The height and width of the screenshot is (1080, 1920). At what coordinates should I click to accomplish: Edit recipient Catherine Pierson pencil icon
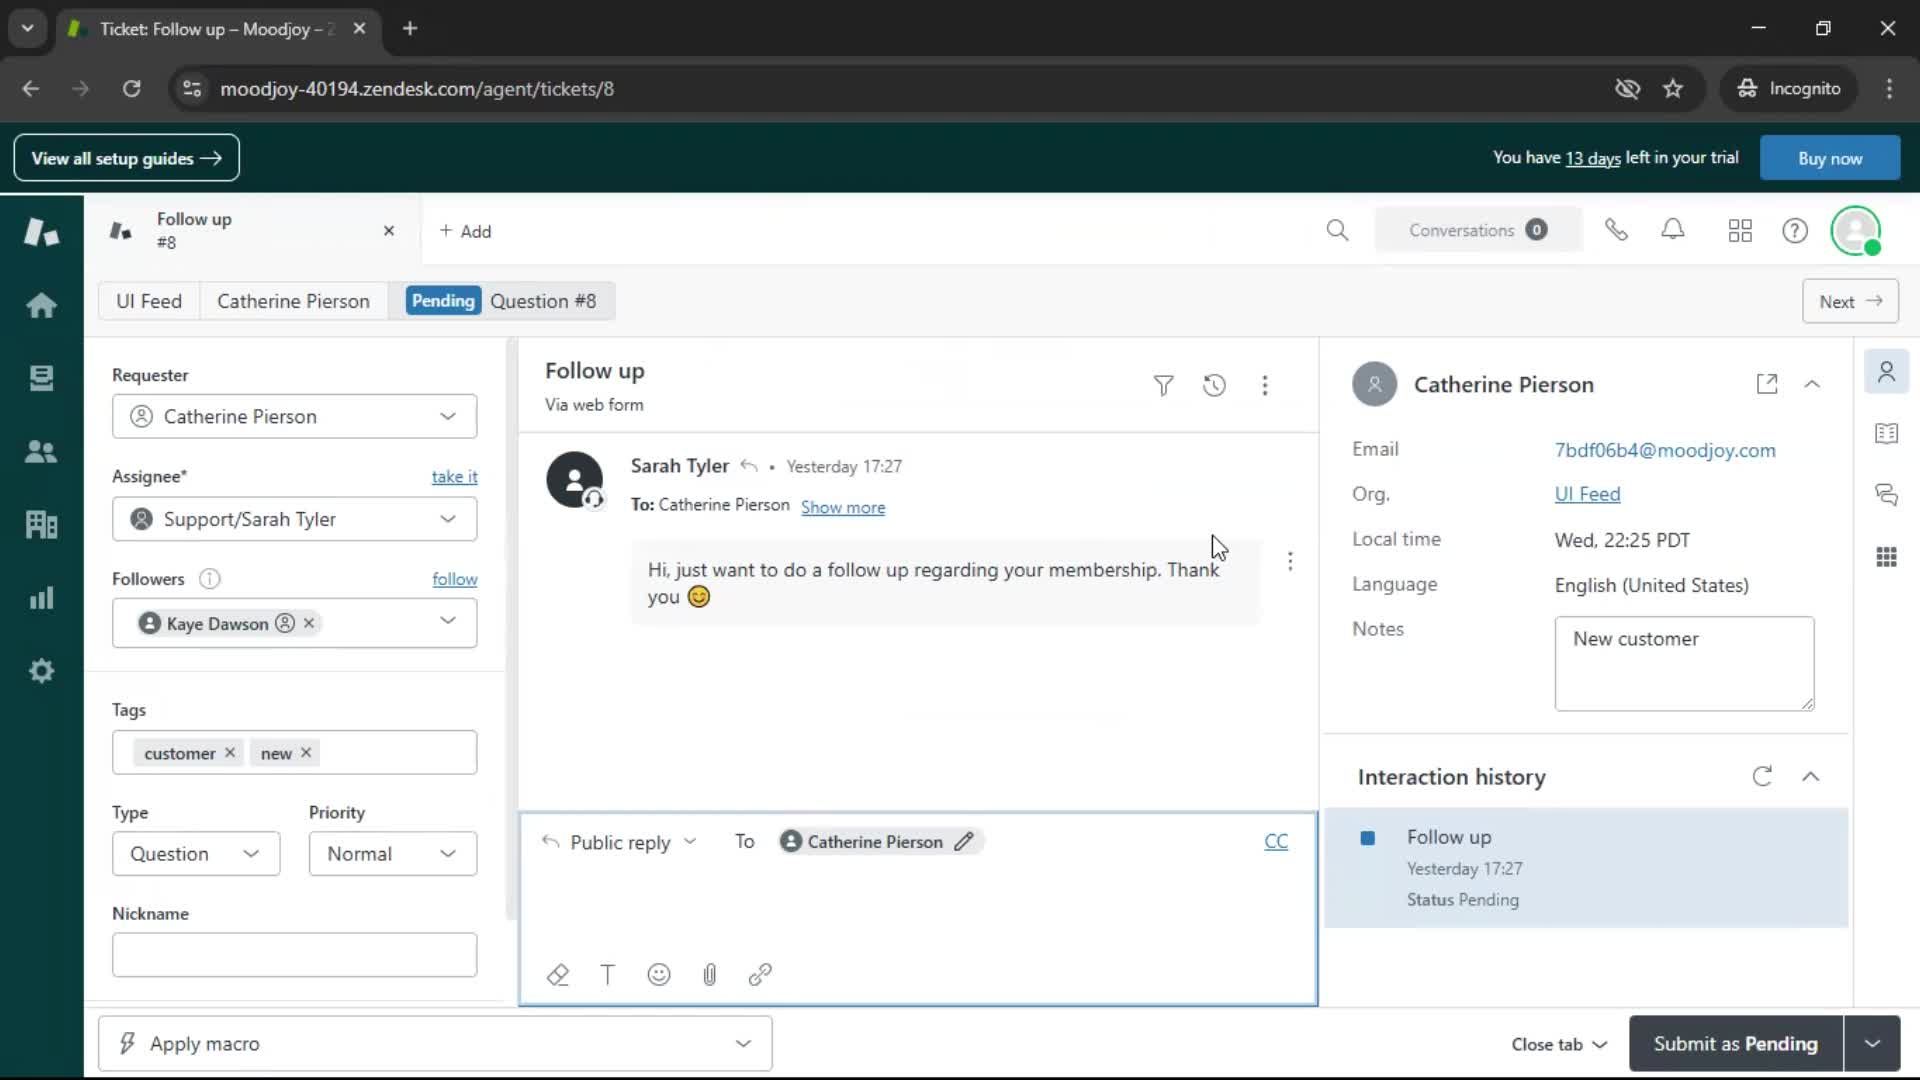(x=963, y=842)
